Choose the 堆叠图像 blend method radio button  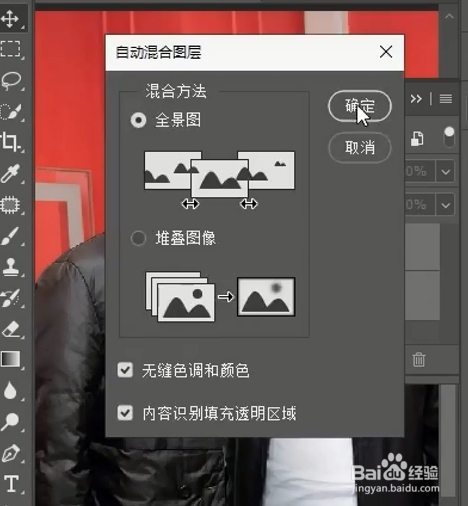click(x=138, y=238)
